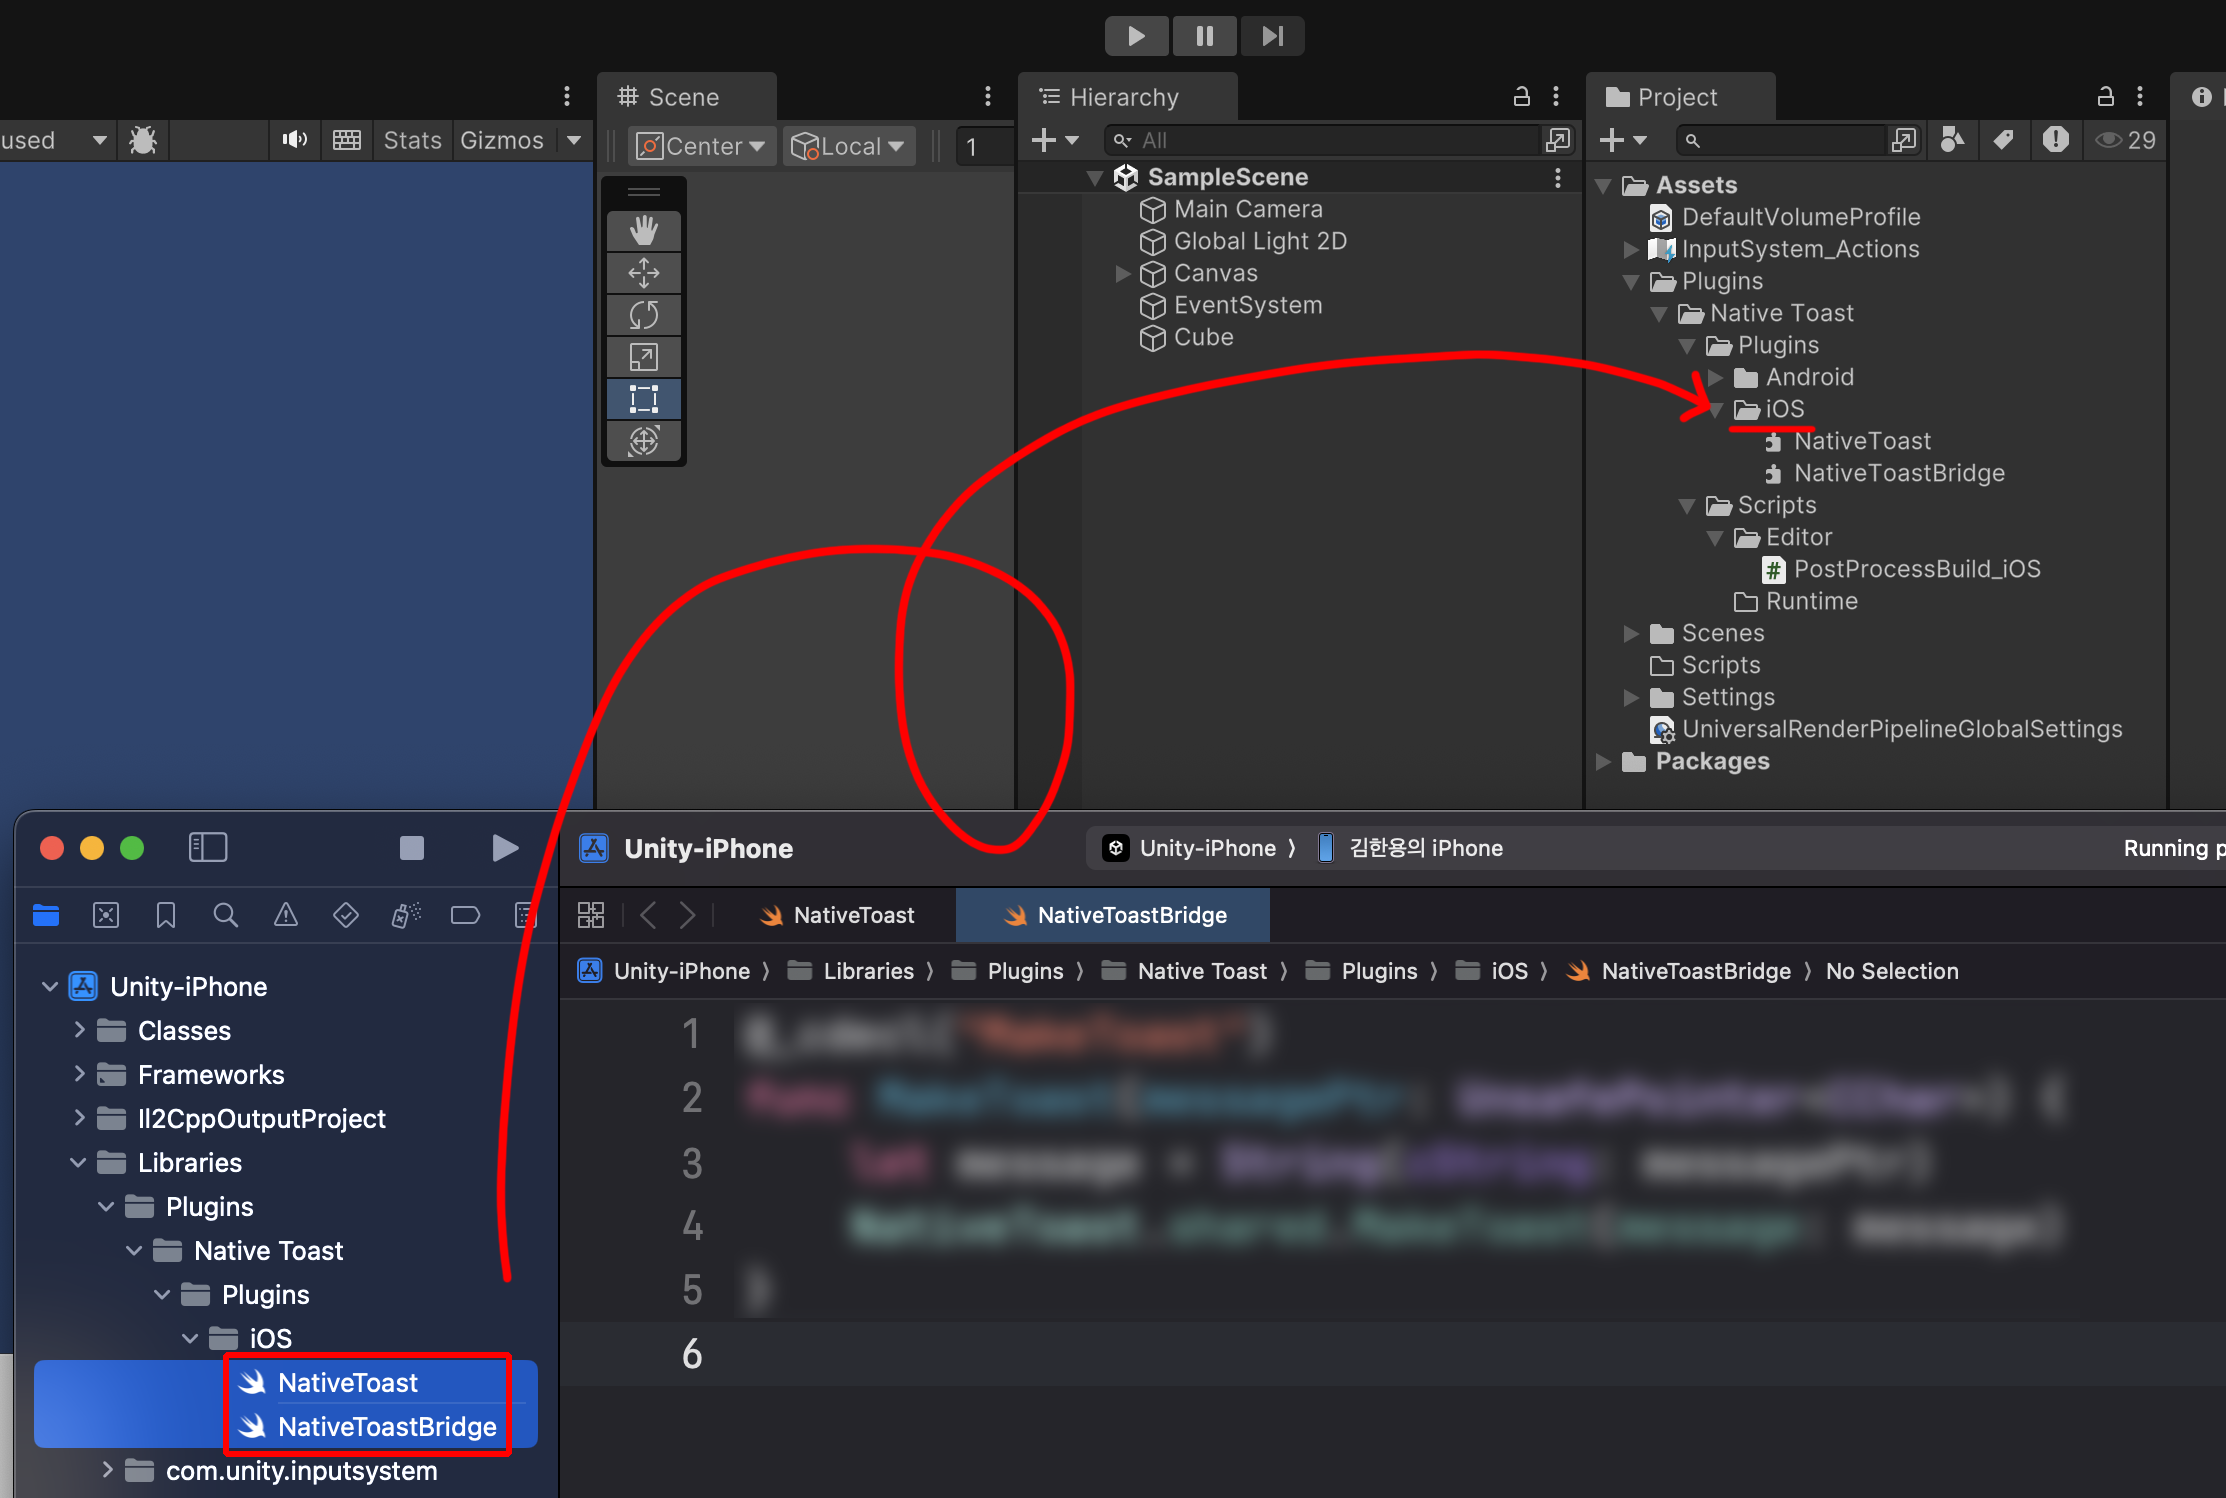The width and height of the screenshot is (2226, 1498).
Task: Select Cube object in Hierarchy
Action: tap(1204, 337)
